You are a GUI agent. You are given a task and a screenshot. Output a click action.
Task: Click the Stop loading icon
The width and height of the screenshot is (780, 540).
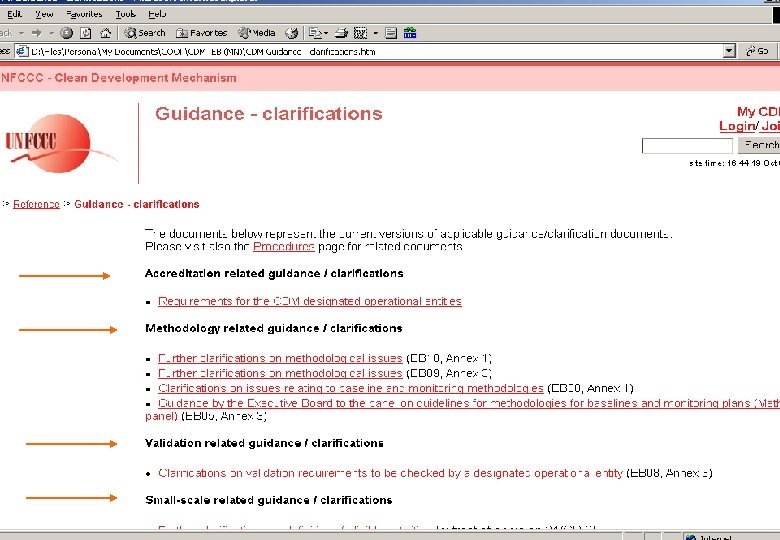tap(66, 33)
